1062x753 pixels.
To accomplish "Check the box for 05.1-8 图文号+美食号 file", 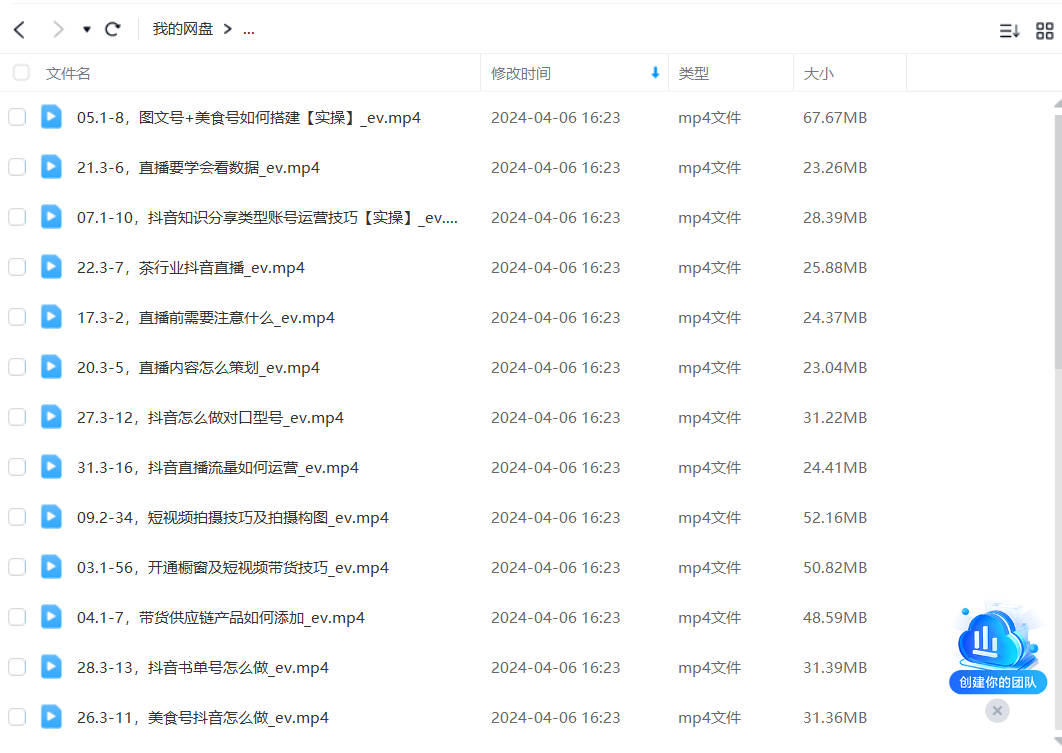I will click(x=17, y=117).
